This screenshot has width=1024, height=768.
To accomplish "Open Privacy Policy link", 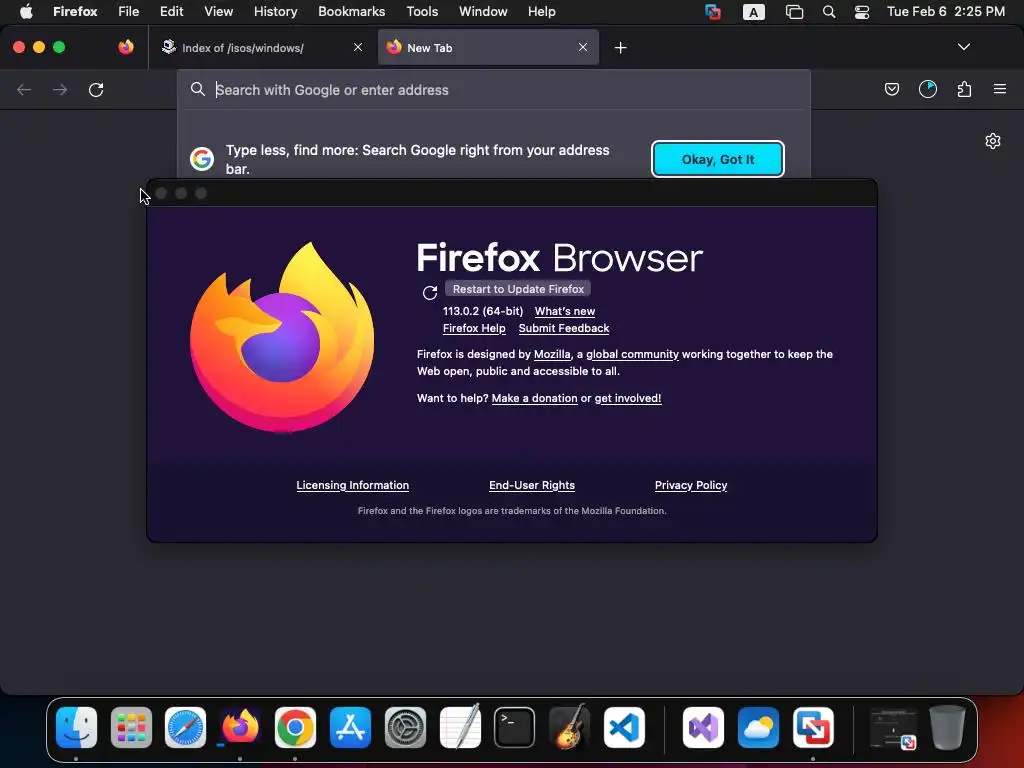I will [691, 485].
